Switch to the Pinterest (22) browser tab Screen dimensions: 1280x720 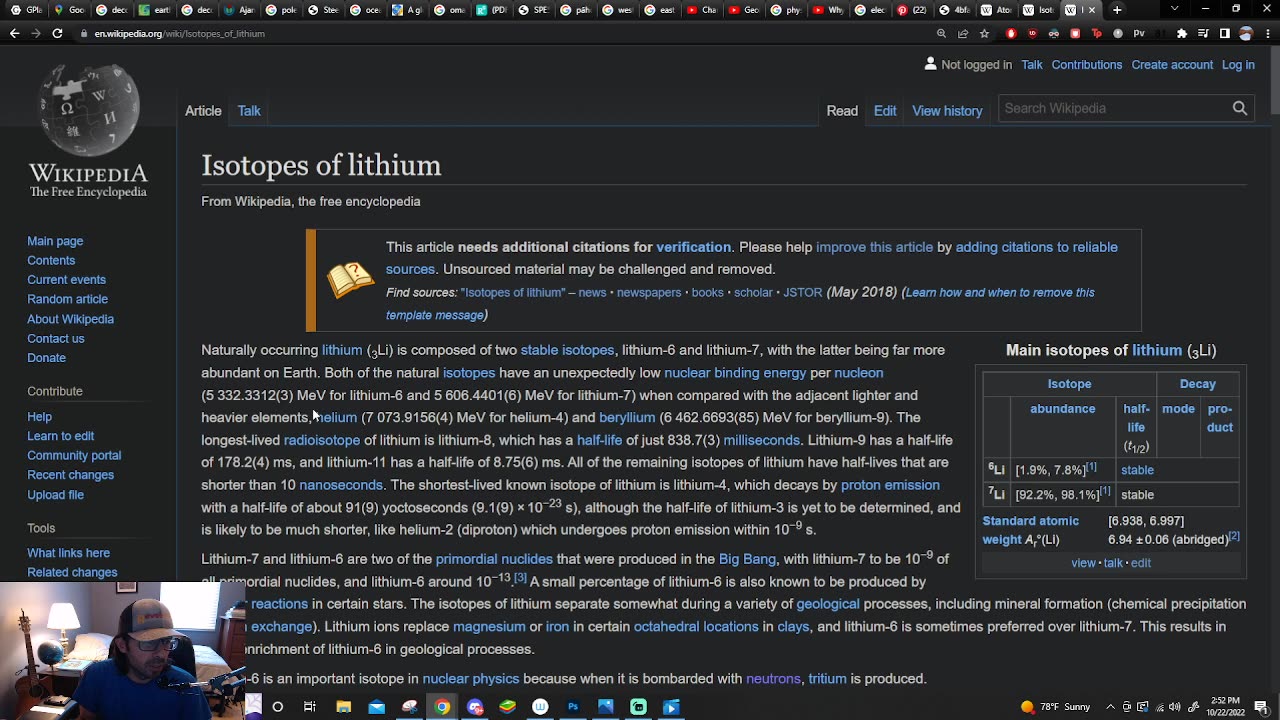pos(911,10)
